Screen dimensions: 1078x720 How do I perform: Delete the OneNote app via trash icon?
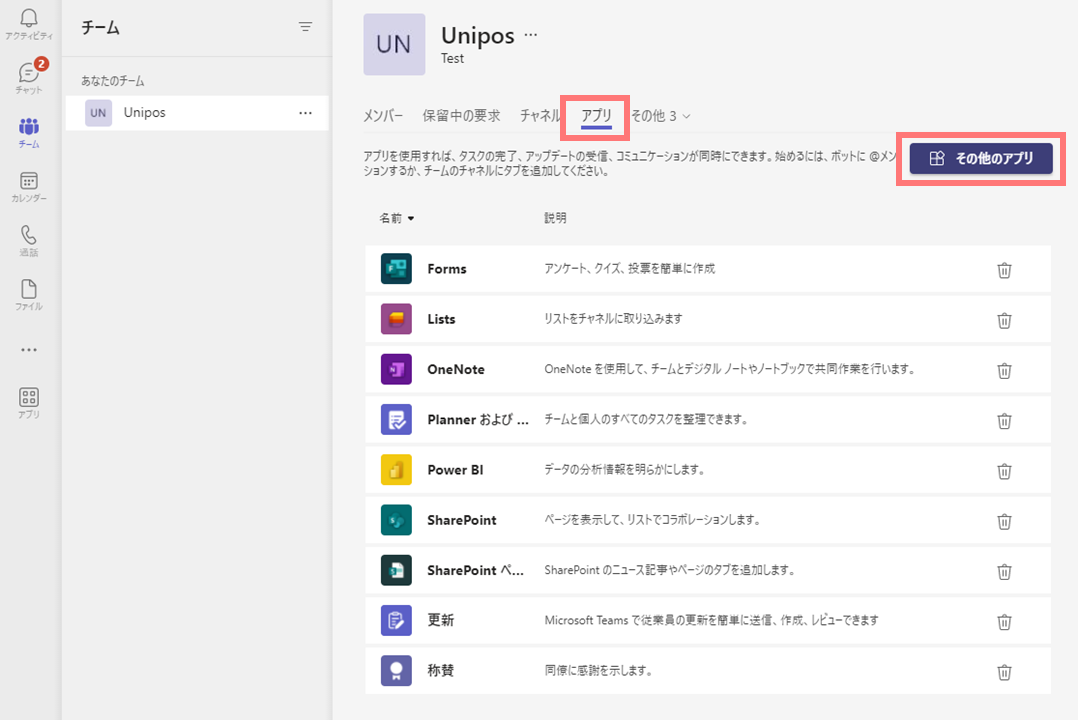coord(1004,371)
